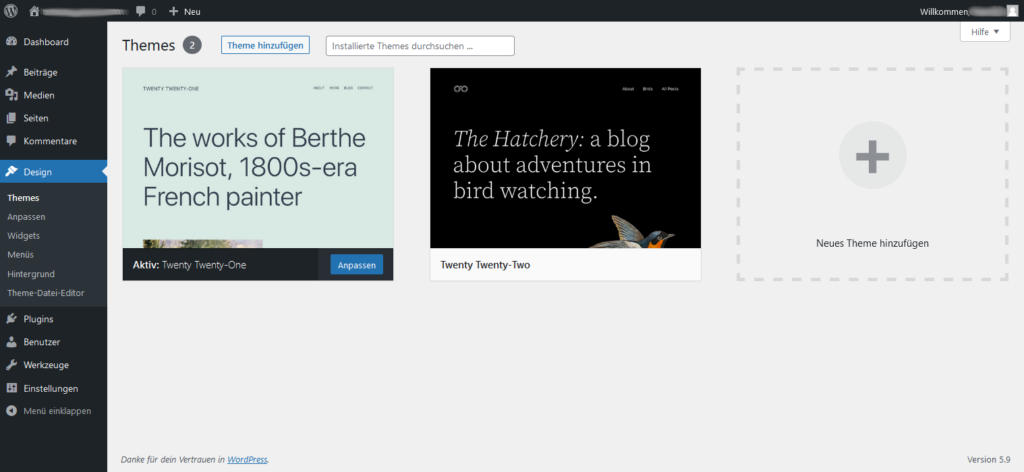Viewport: 1024px width, 472px height.
Task: Click the Menü einklappen arrow icon
Action: (11, 411)
